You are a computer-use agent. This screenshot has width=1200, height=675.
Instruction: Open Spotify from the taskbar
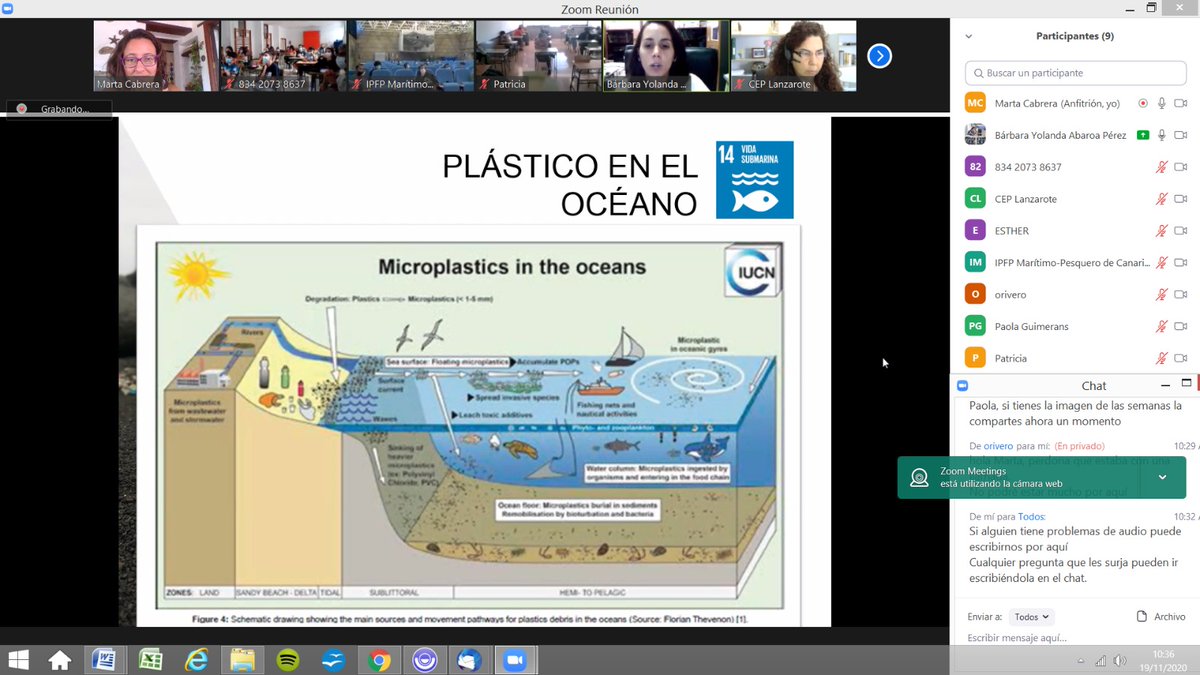point(287,660)
